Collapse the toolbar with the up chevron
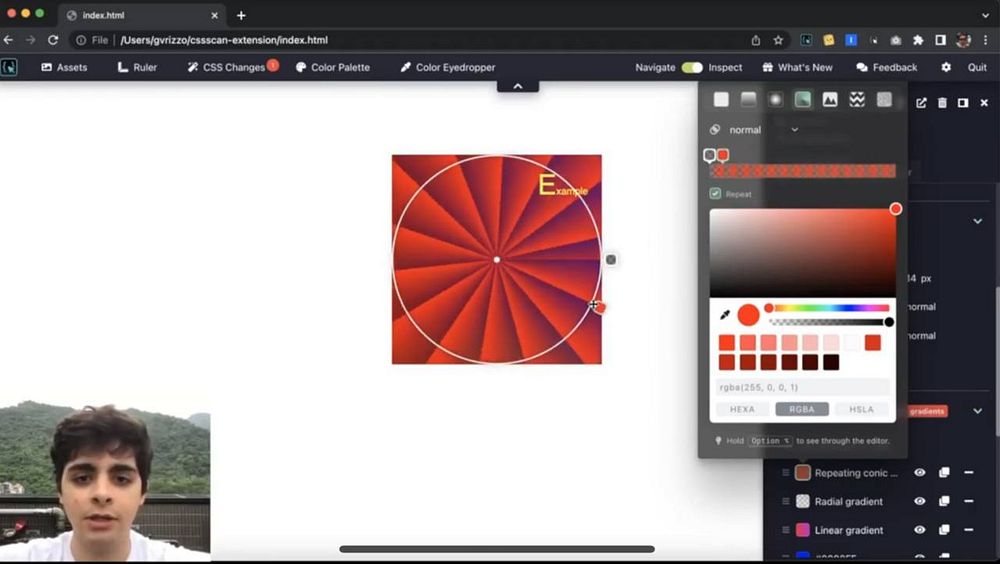This screenshot has height=564, width=1000. 518,86
